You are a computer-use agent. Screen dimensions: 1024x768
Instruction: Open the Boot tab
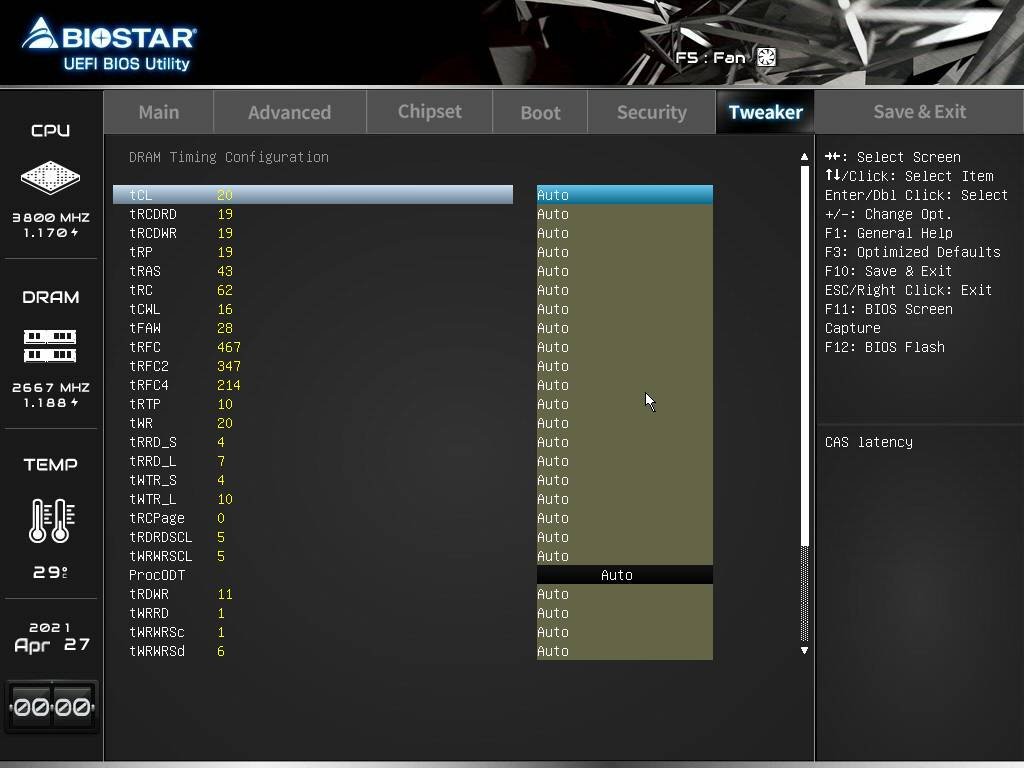point(540,112)
